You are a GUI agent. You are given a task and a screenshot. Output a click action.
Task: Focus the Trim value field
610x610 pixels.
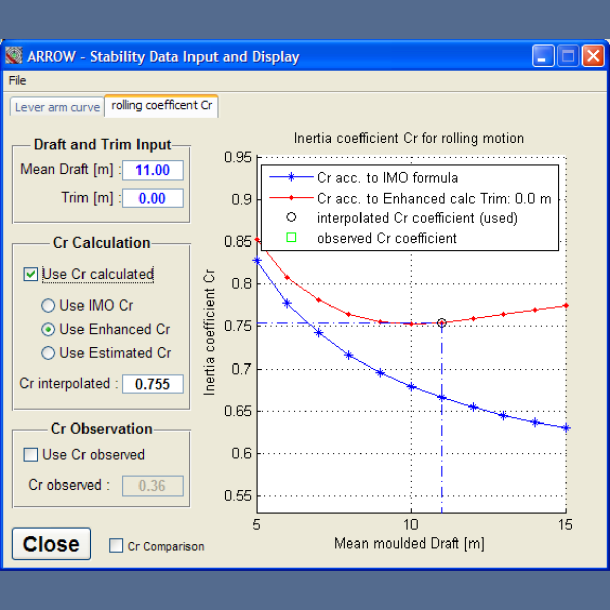coord(153,198)
